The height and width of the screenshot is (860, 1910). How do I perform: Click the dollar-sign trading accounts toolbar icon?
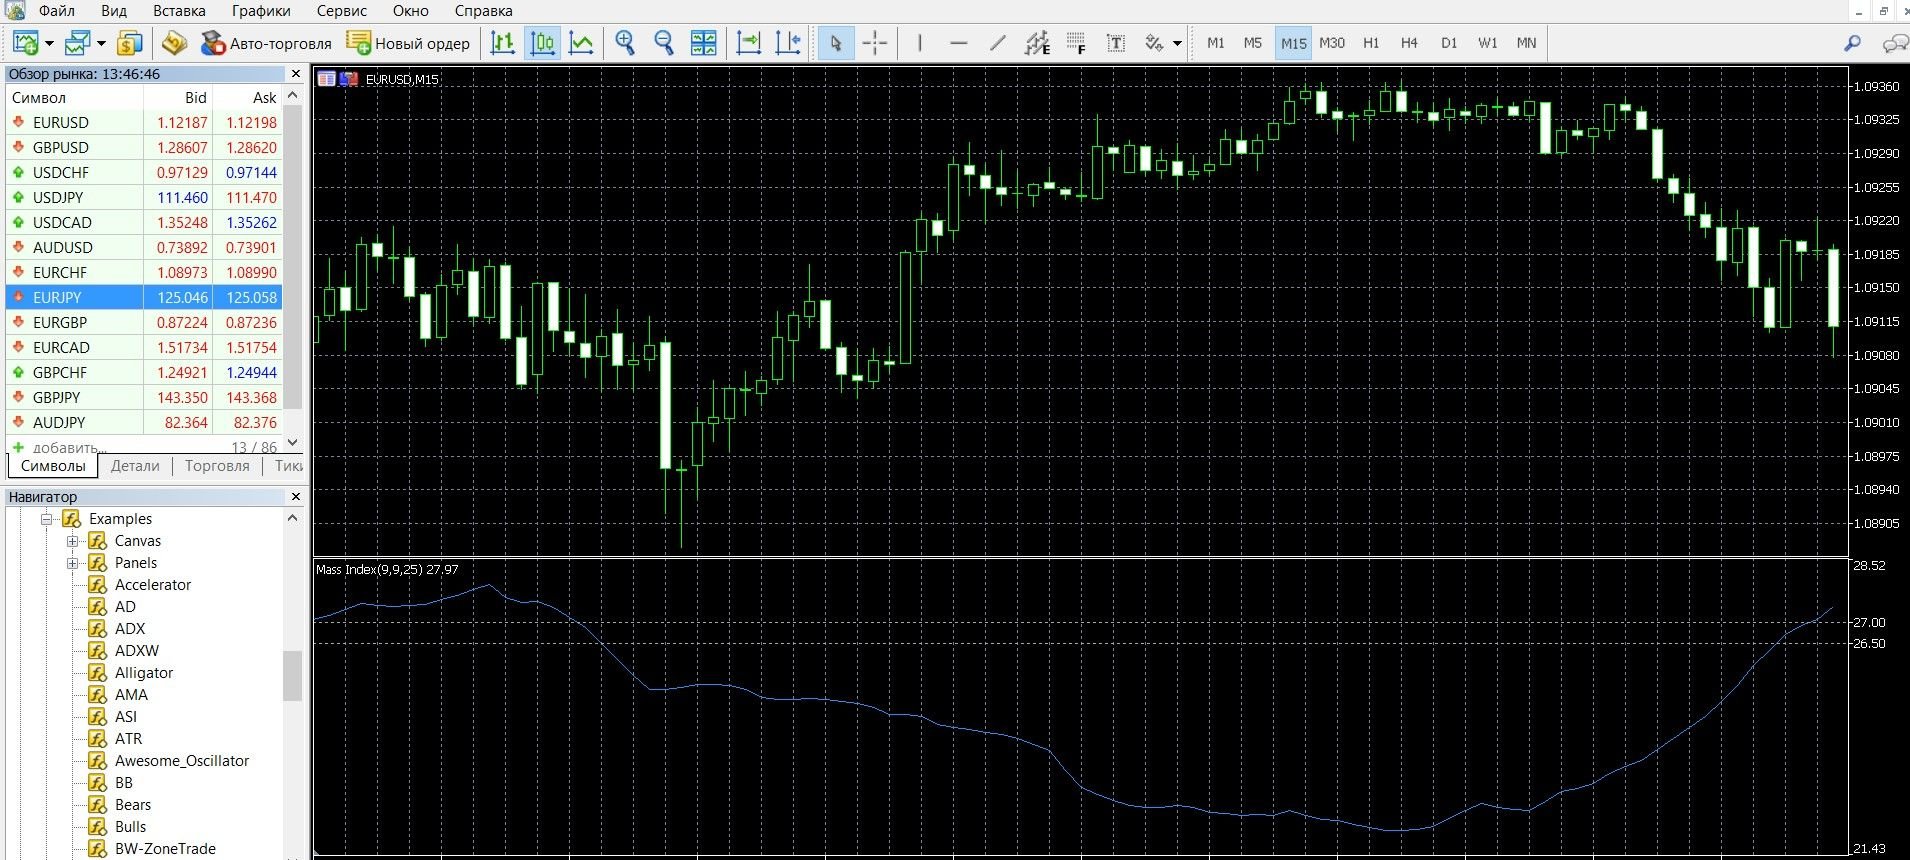(130, 43)
